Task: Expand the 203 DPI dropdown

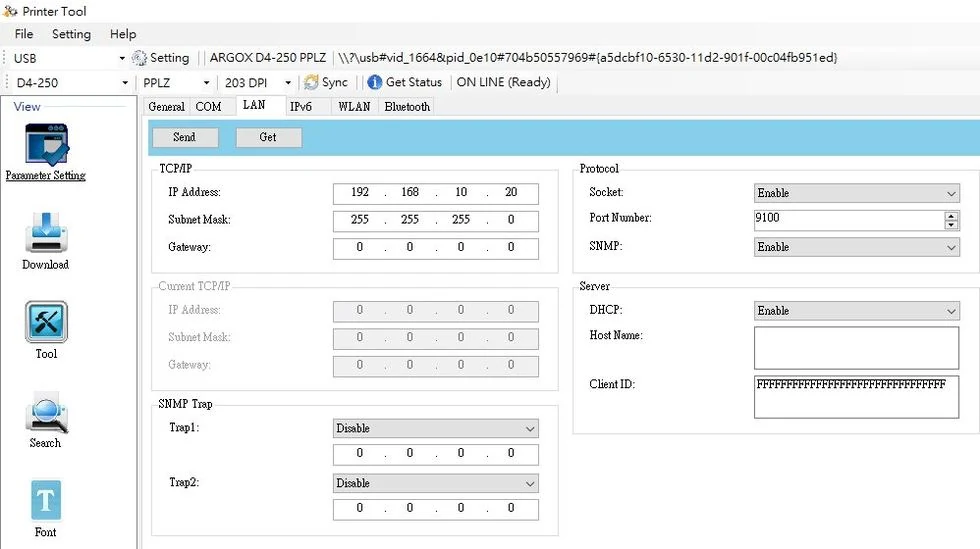Action: (x=288, y=83)
